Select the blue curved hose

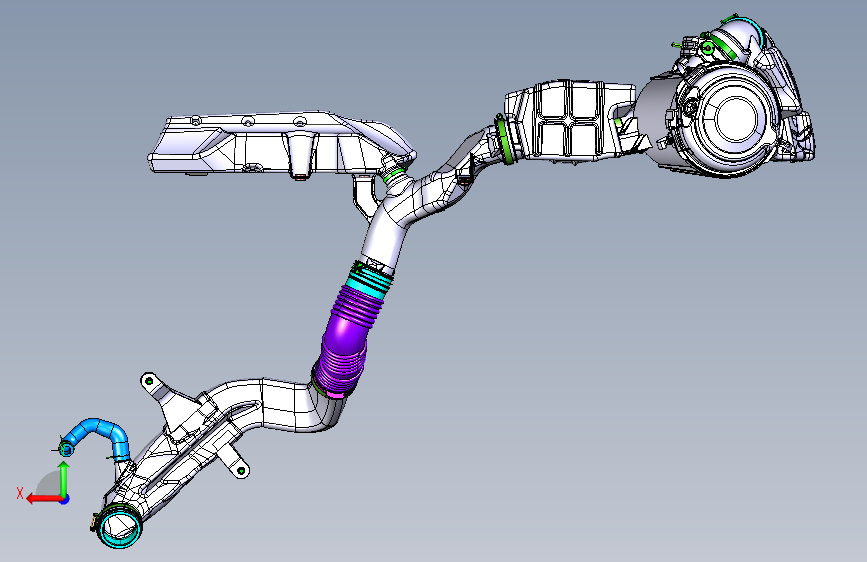tap(98, 435)
